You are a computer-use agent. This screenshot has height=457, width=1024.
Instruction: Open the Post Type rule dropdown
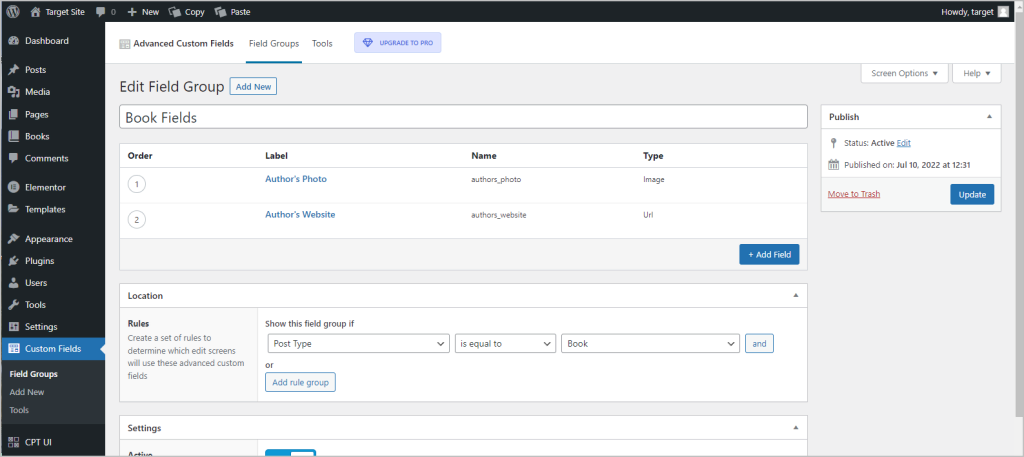click(x=358, y=343)
